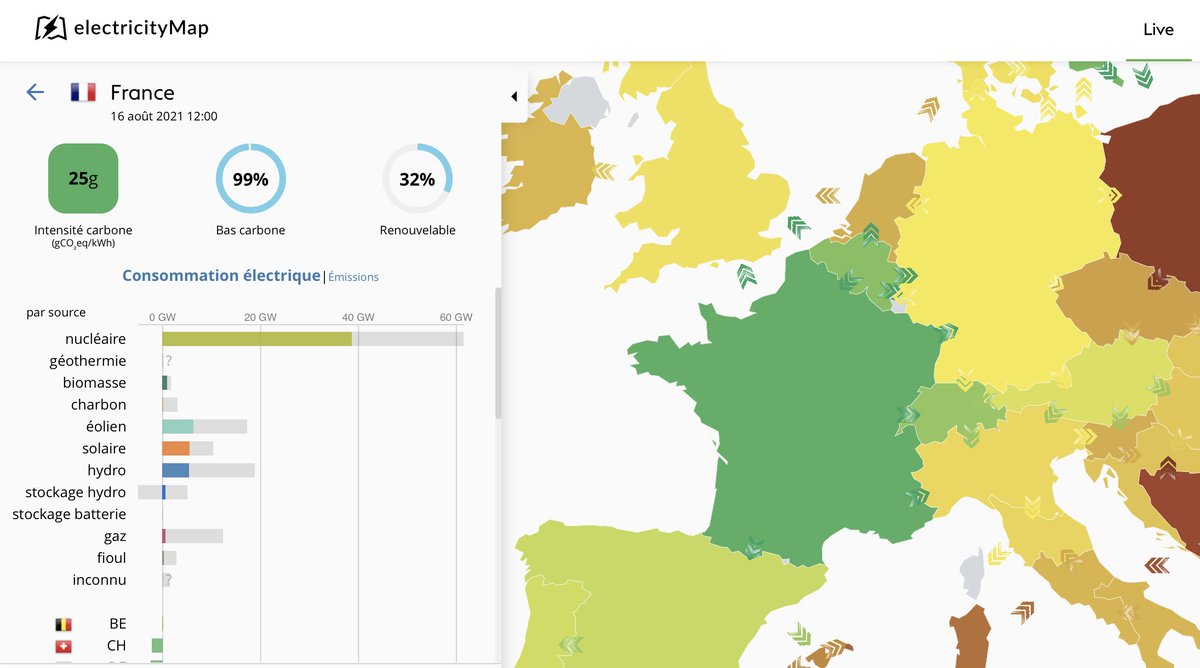Viewport: 1200px width, 668px height.
Task: Click the stockage hydro bar
Action: 163,492
